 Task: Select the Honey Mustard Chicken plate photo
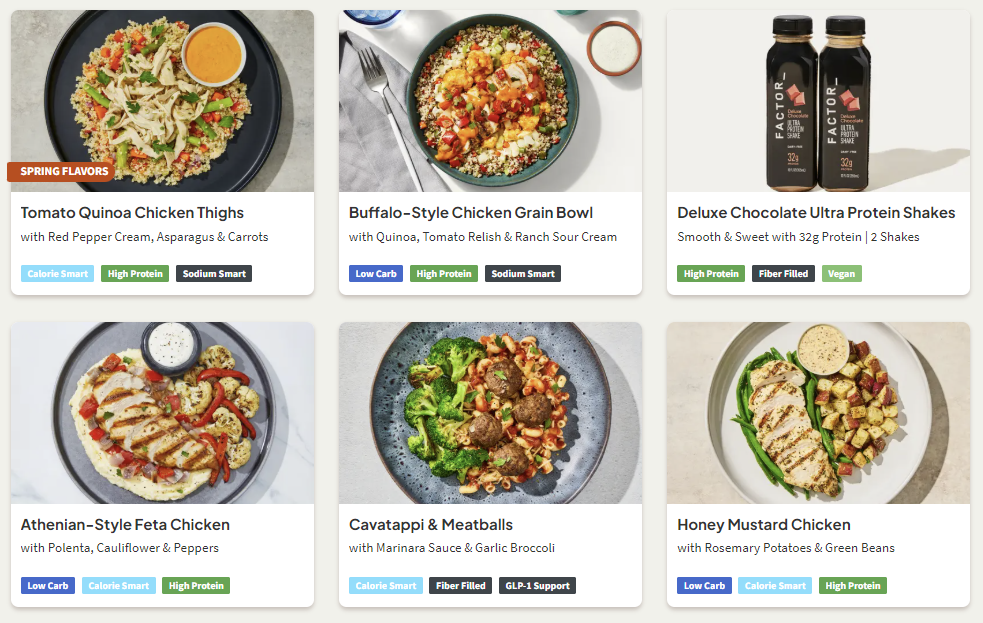click(818, 412)
